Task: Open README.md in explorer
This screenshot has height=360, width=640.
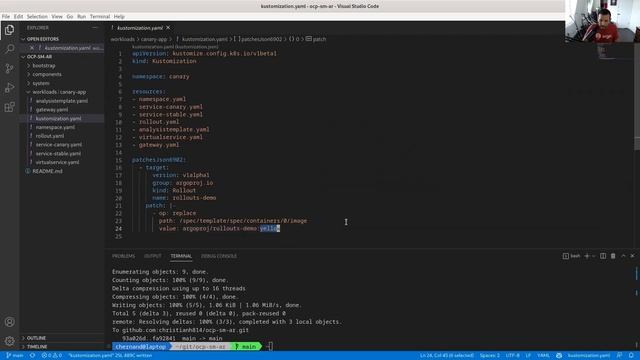Action: pyautogui.click(x=47, y=171)
